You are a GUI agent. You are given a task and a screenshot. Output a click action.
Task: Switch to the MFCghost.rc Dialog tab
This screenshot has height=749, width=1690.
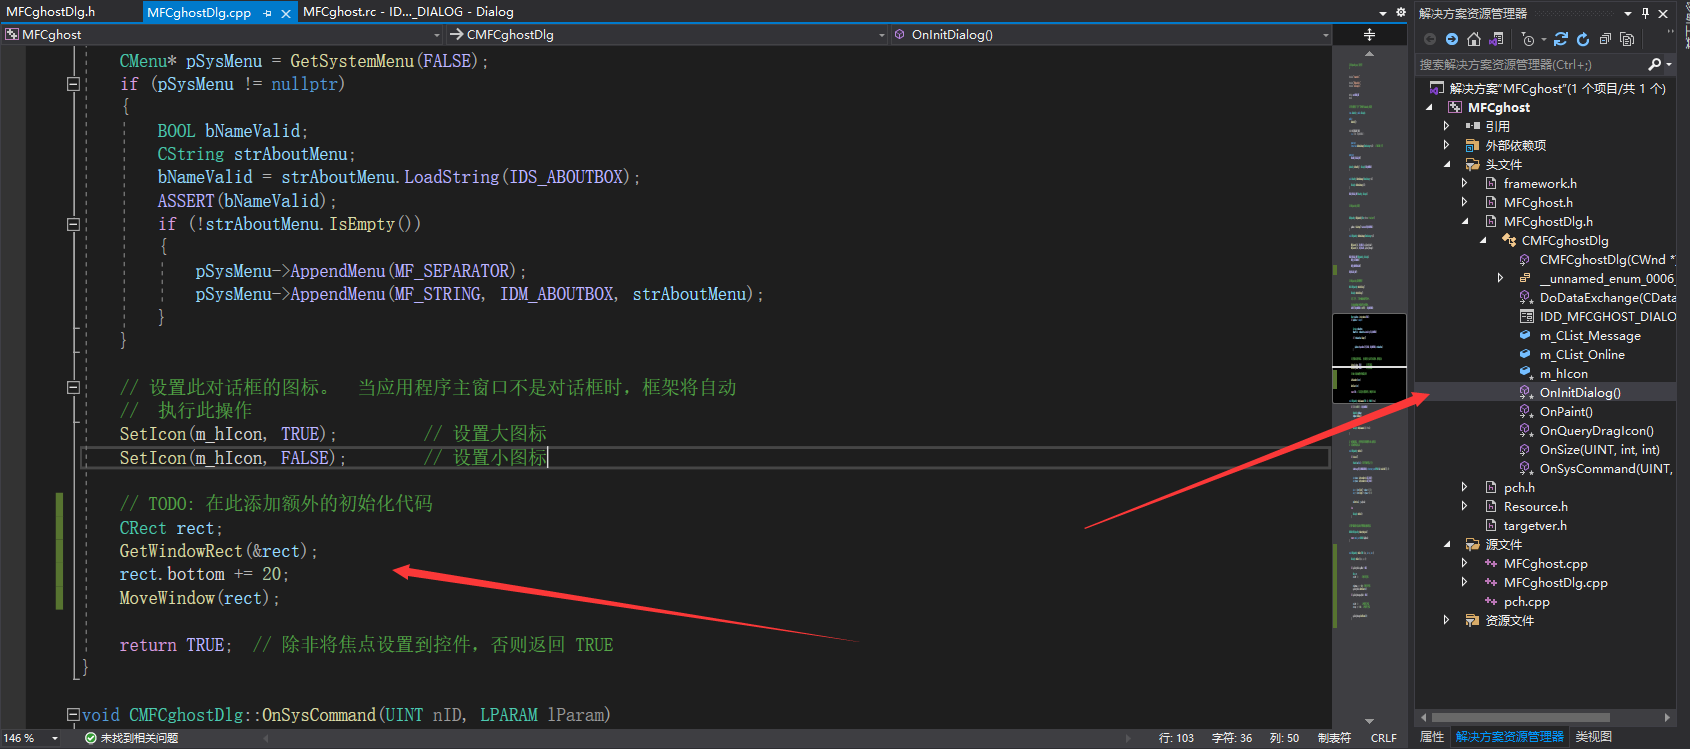tap(408, 12)
